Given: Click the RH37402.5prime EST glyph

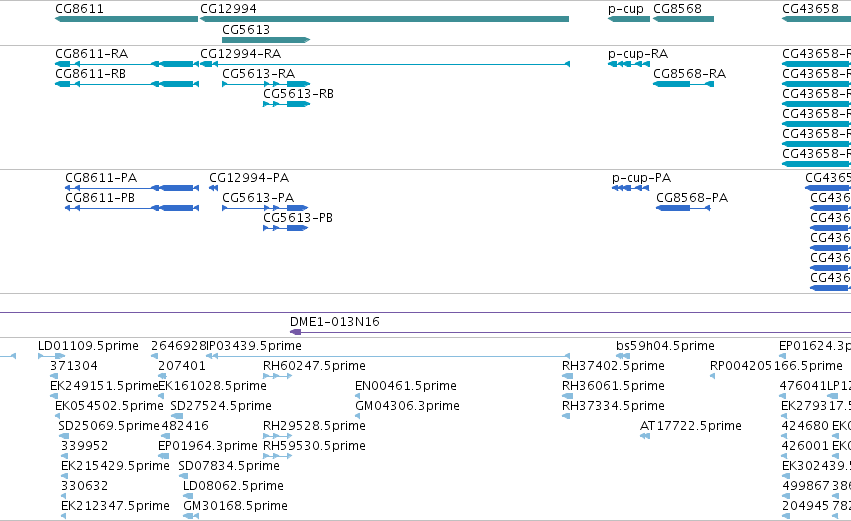Looking at the screenshot, I should [x=567, y=376].
